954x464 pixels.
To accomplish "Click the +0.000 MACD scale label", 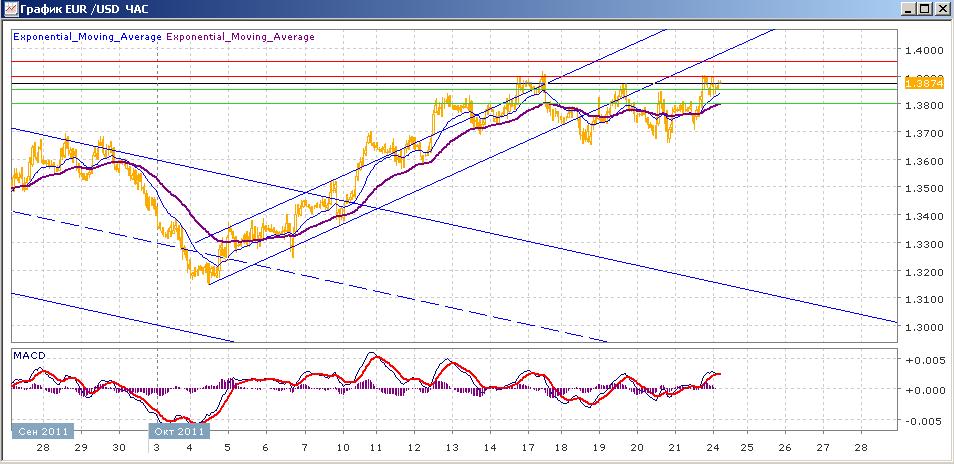I will 924,390.
